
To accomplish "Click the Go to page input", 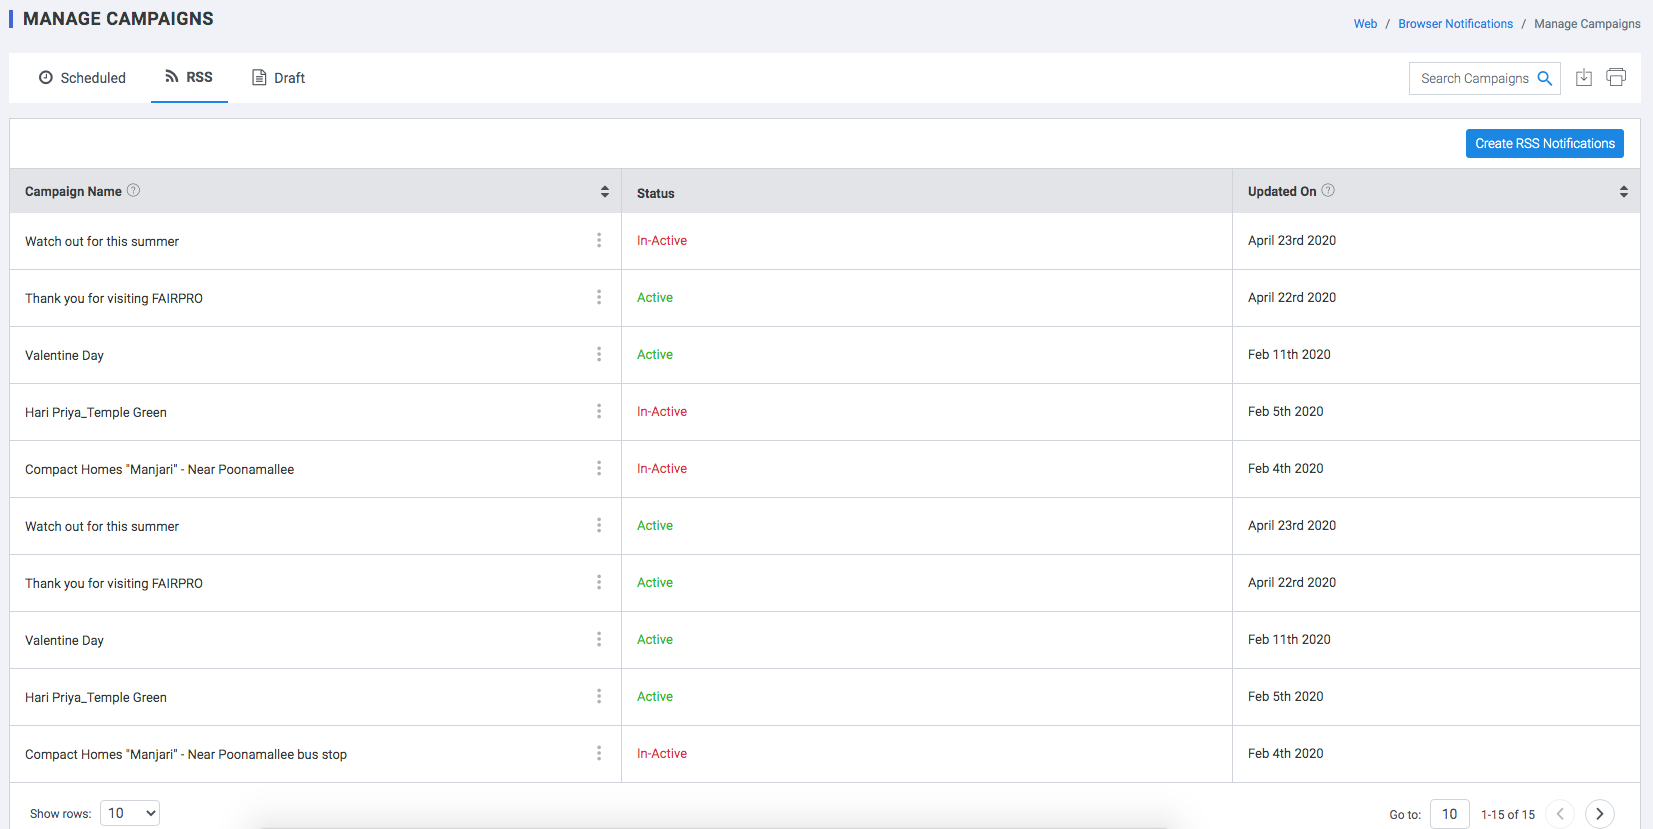I will (x=1449, y=814).
